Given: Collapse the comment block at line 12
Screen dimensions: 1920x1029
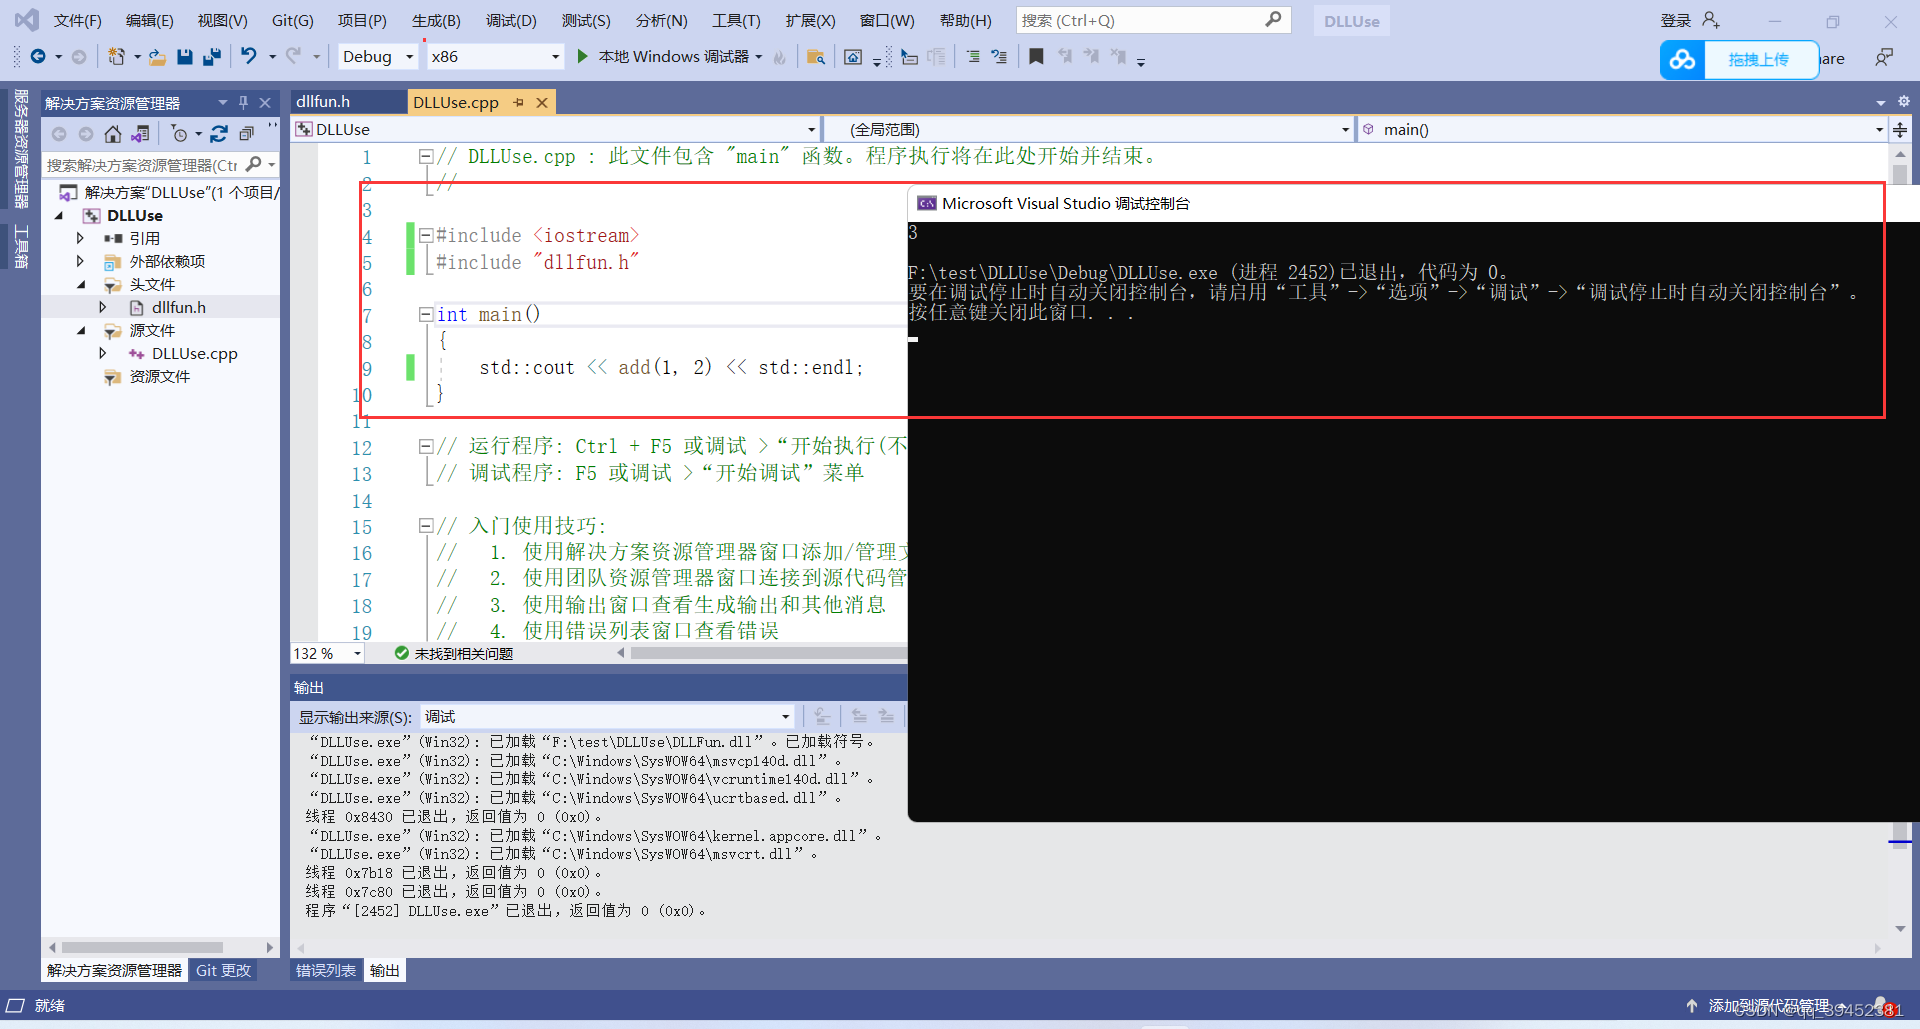Looking at the screenshot, I should tap(425, 446).
